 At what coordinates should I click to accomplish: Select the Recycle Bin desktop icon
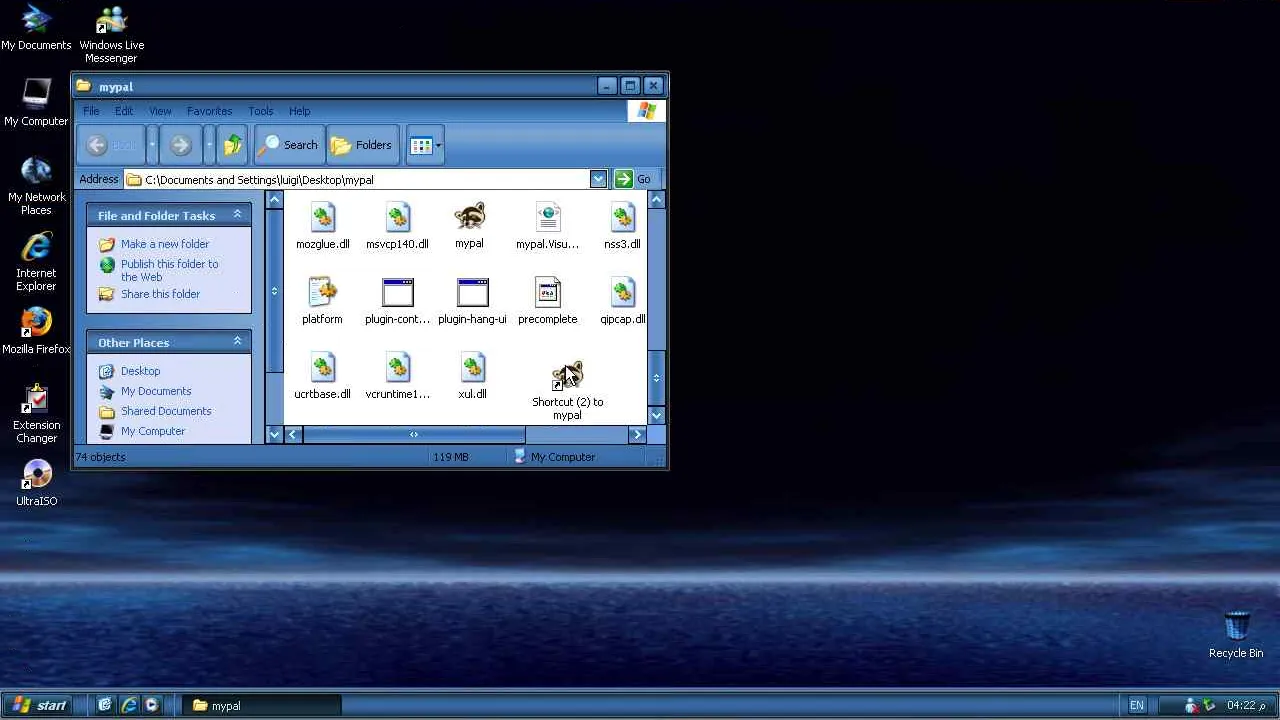[1236, 626]
